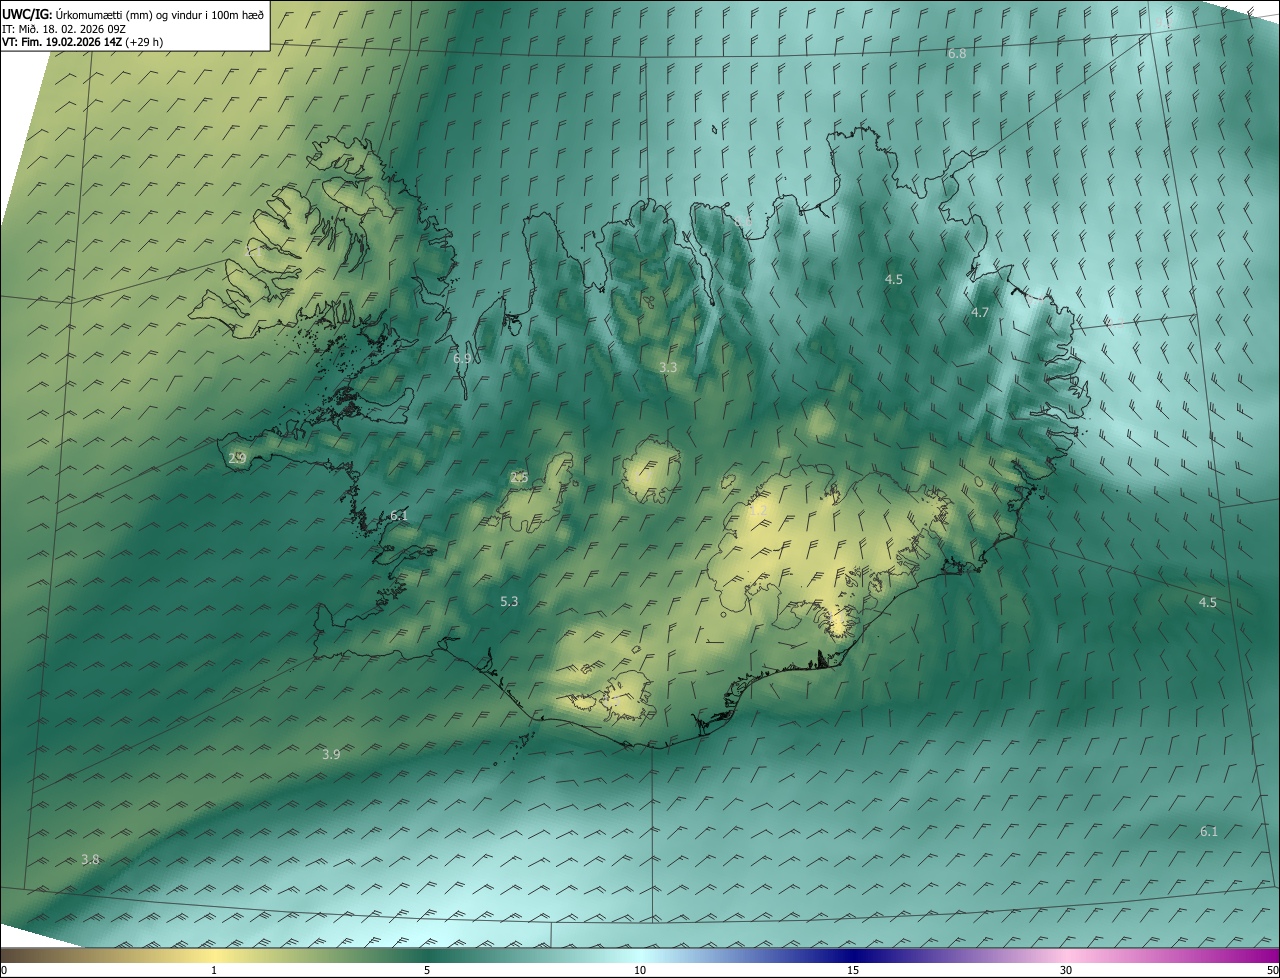This screenshot has height=978, width=1280.
Task: Click the 50 tick label on colour scale
Action: [1272, 970]
